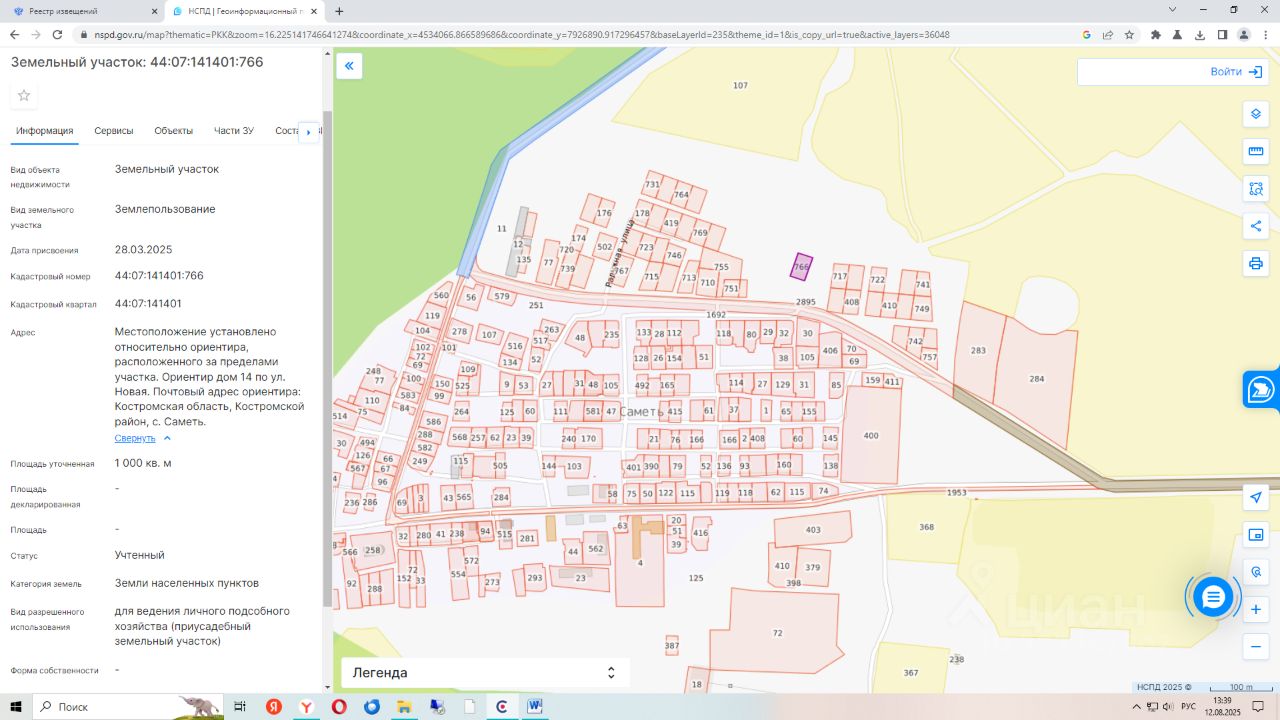Open the Chrome Labs flask icon
Viewport: 1280px width, 720px height.
(x=1178, y=34)
